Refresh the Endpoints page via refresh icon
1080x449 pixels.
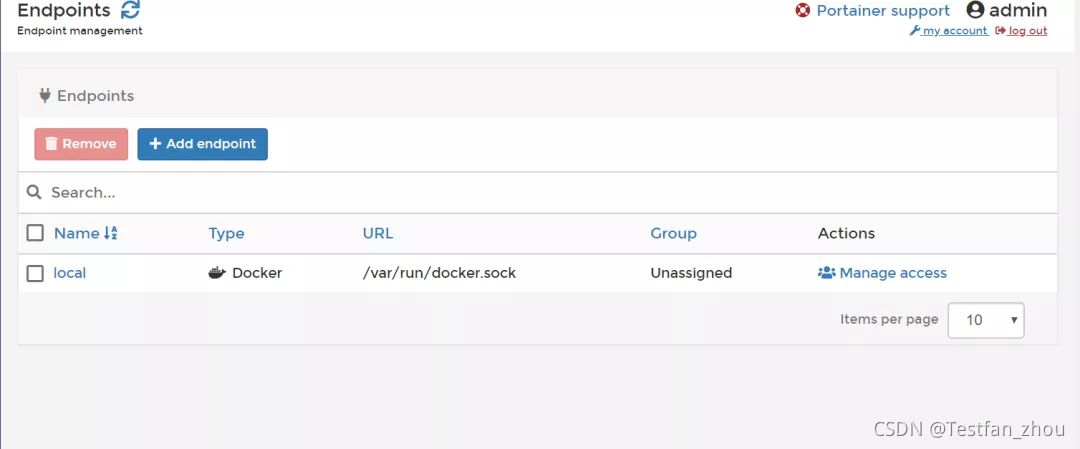129,10
